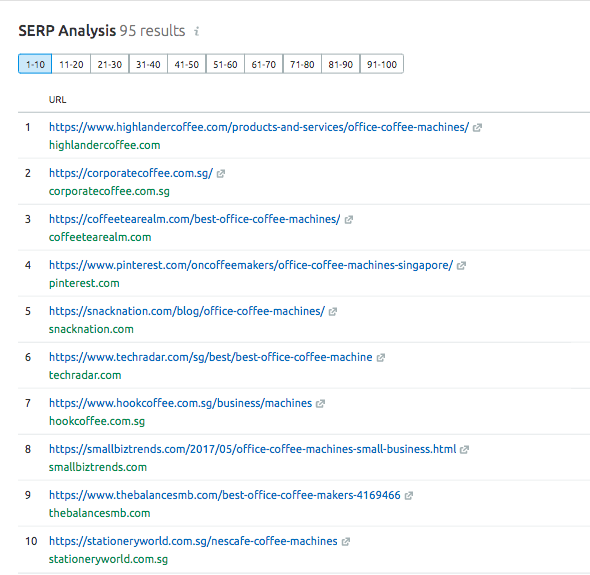Open thebalancesmb best-office-coffee-makers link

tap(225, 495)
